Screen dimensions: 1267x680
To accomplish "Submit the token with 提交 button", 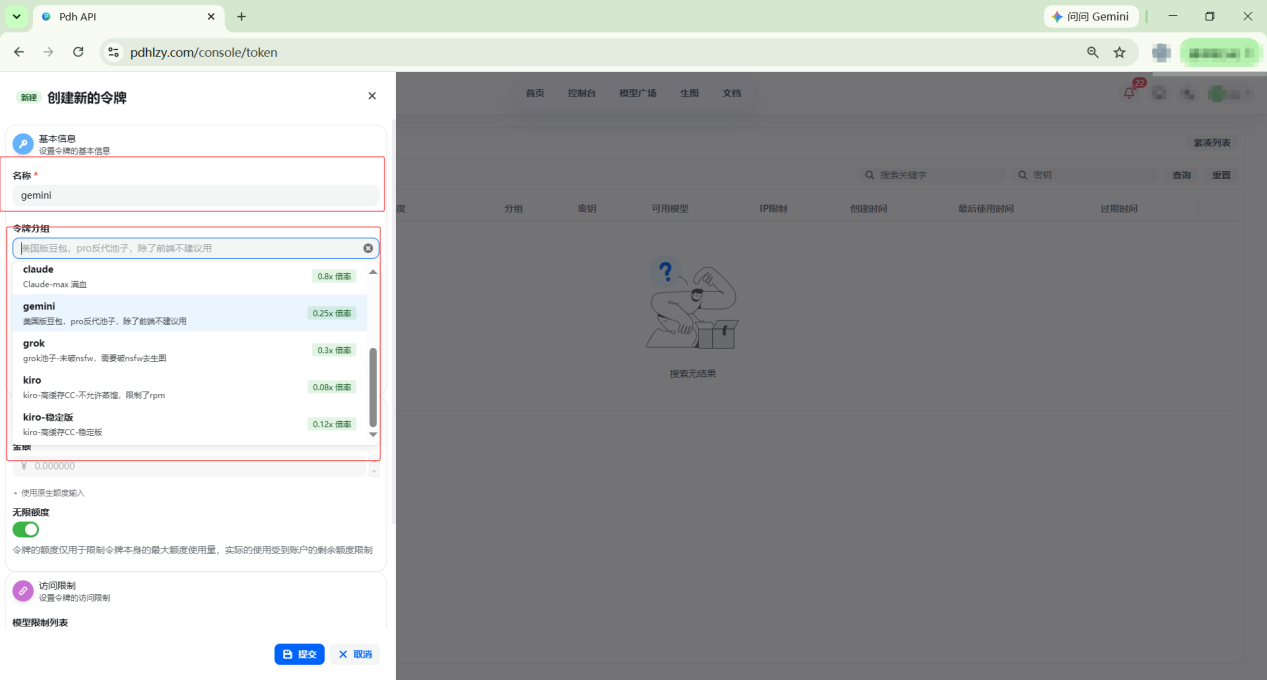I will coord(300,654).
